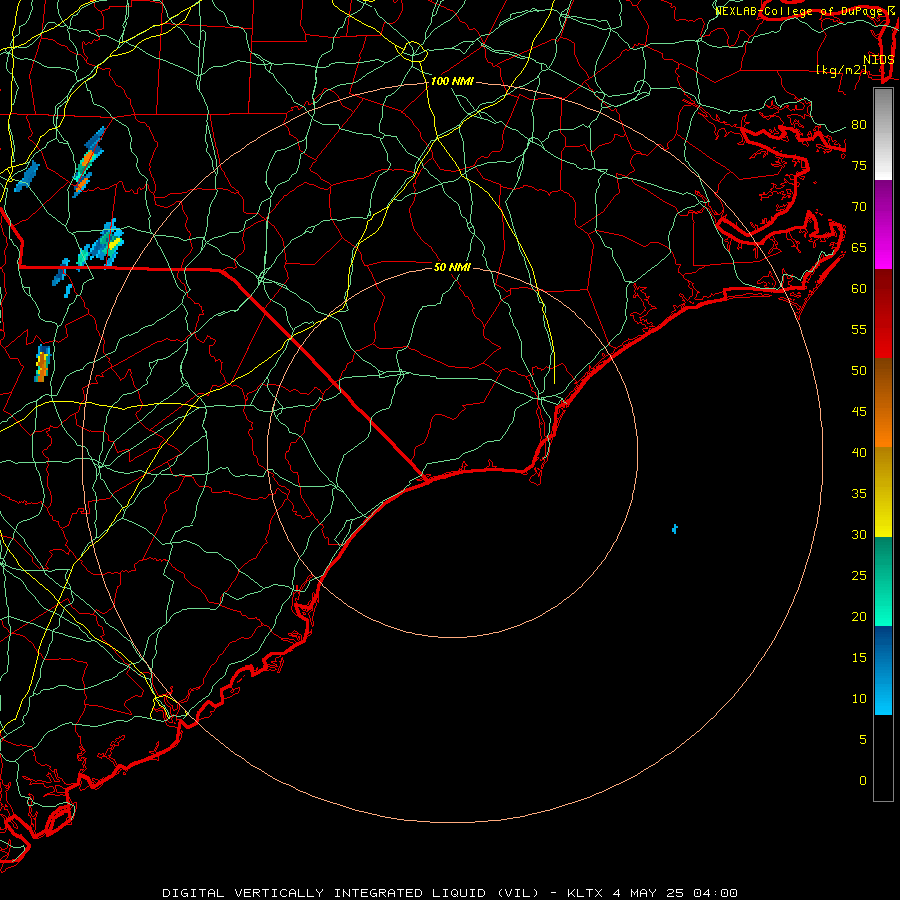Click the 4 MAY 25 date text

point(649,893)
